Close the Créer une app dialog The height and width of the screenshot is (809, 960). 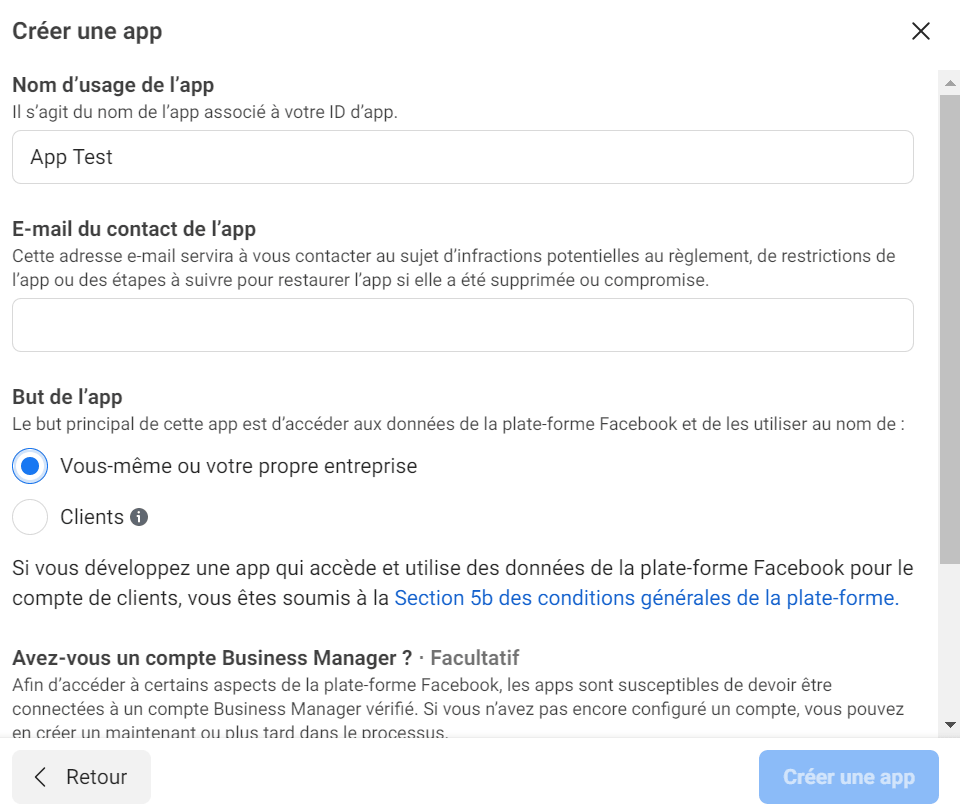click(x=920, y=31)
